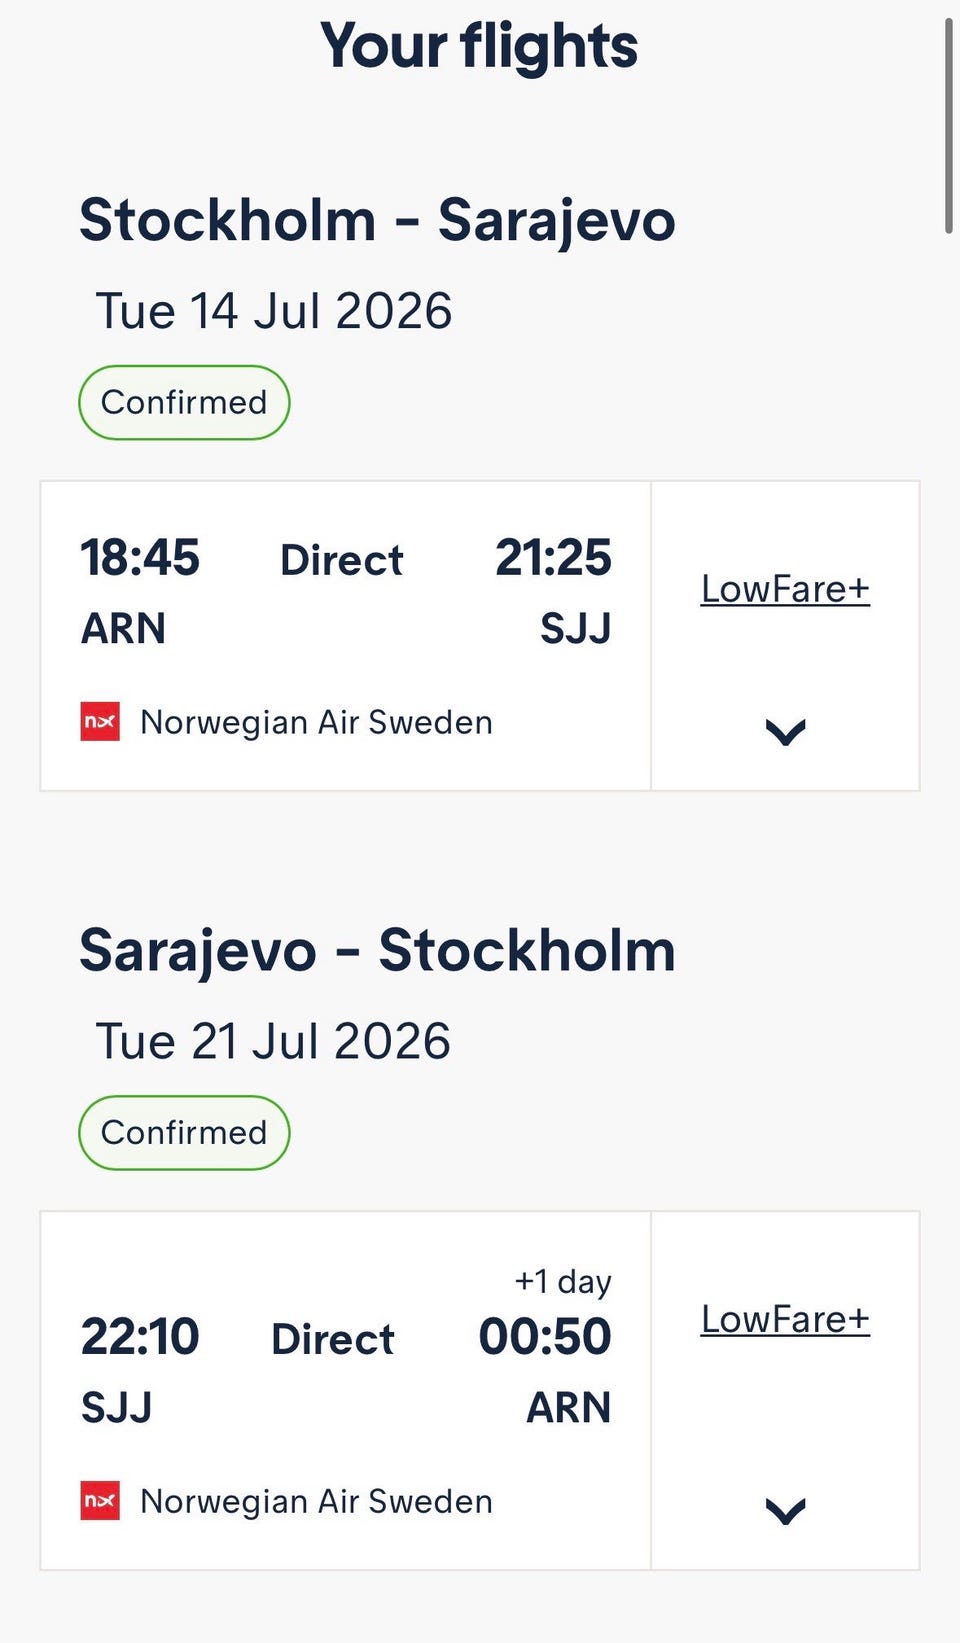This screenshot has width=960, height=1643.
Task: Click the Norwegian logo on the outbound flight
Action: point(100,722)
